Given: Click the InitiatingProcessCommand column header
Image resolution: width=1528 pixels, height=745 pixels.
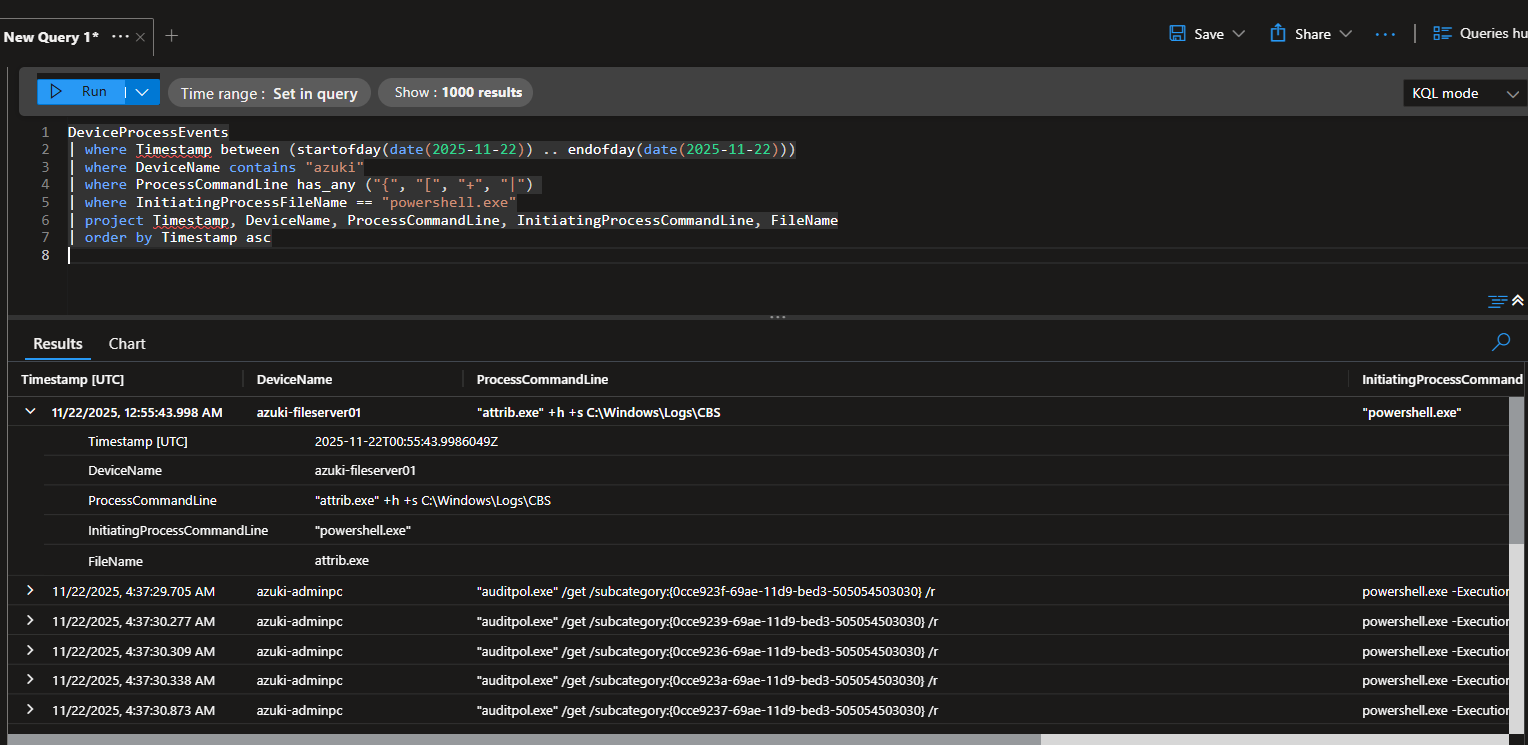Looking at the screenshot, I should 1442,379.
